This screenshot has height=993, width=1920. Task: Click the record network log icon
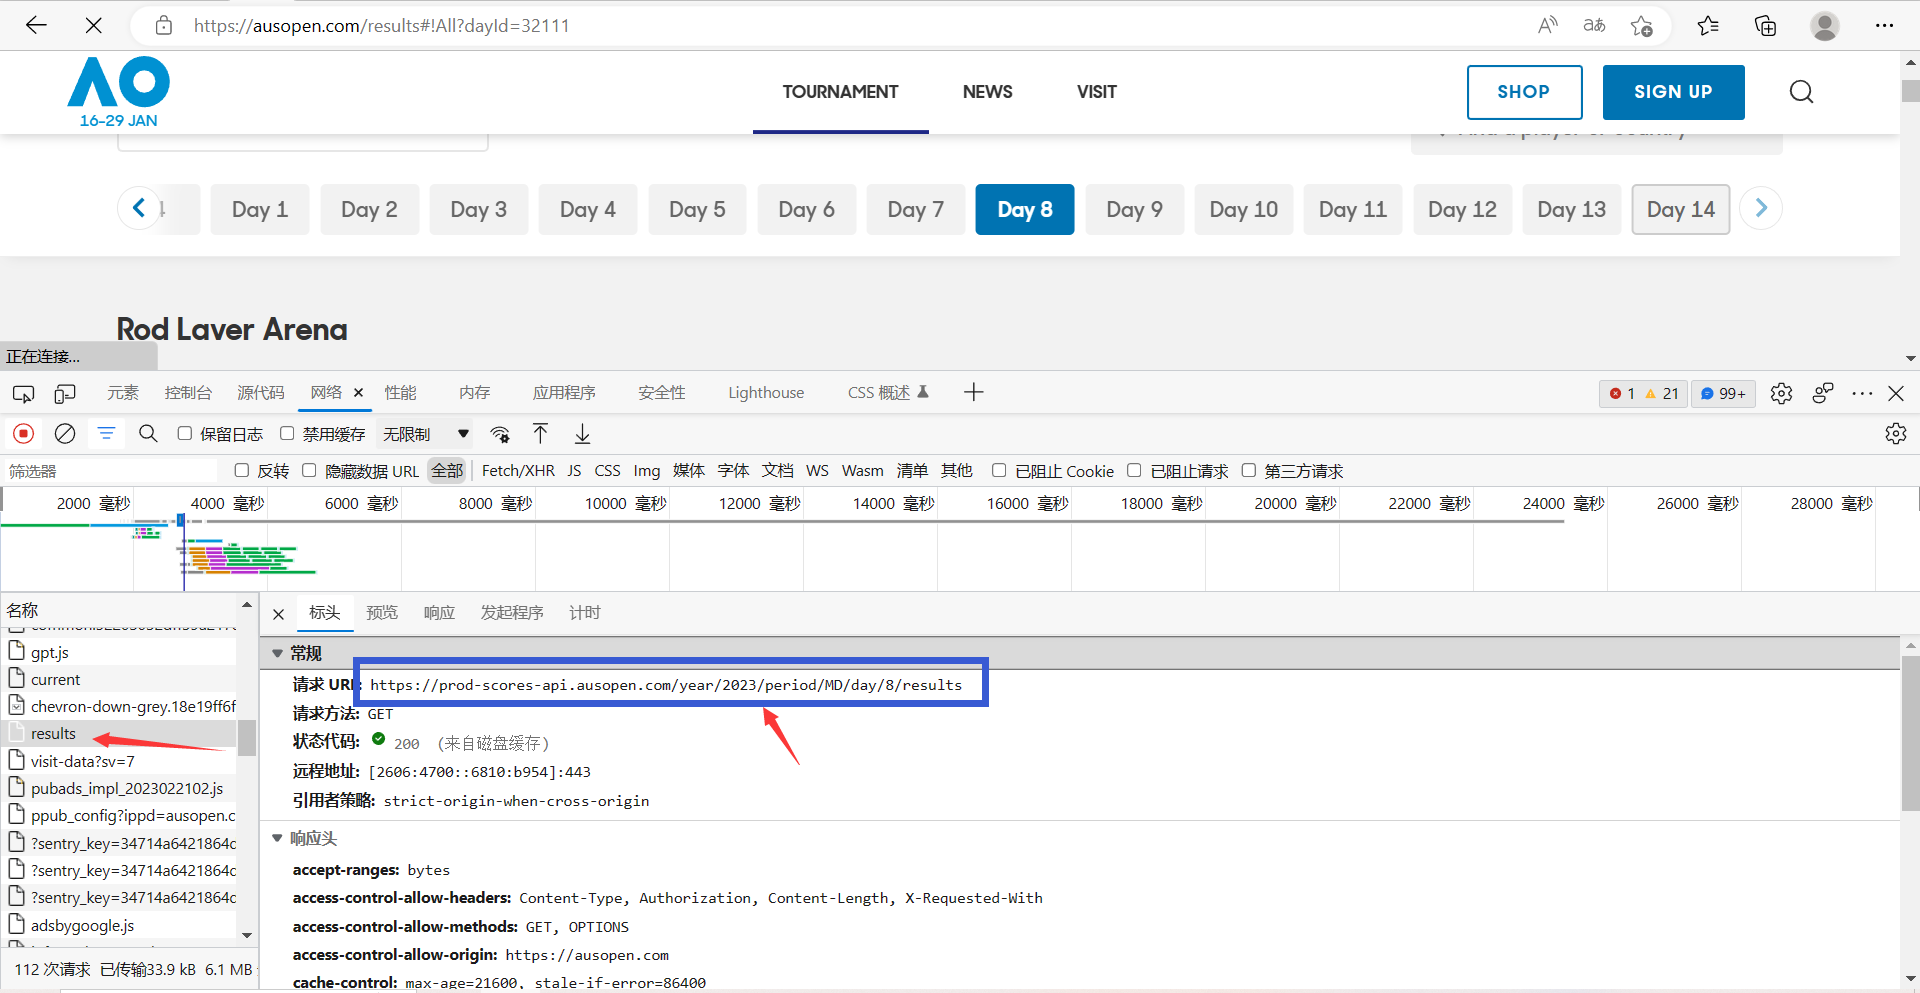[23, 434]
